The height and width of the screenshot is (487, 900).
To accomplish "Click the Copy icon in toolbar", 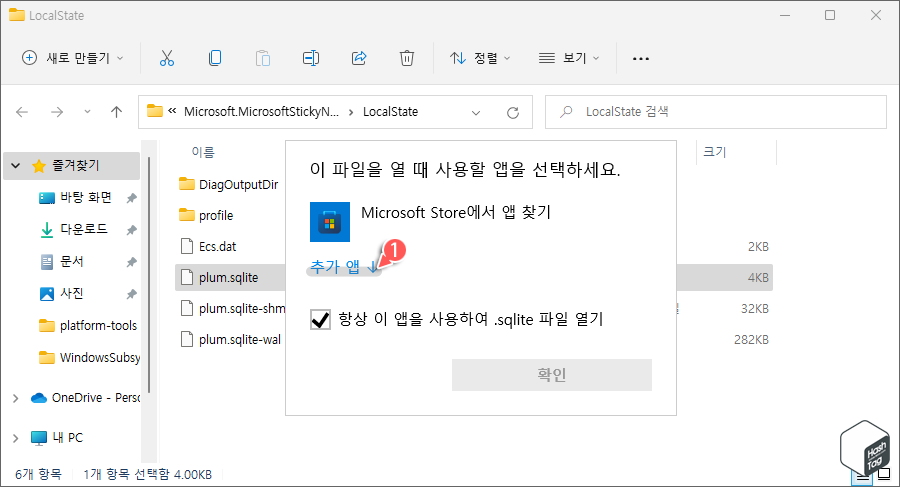I will [215, 58].
